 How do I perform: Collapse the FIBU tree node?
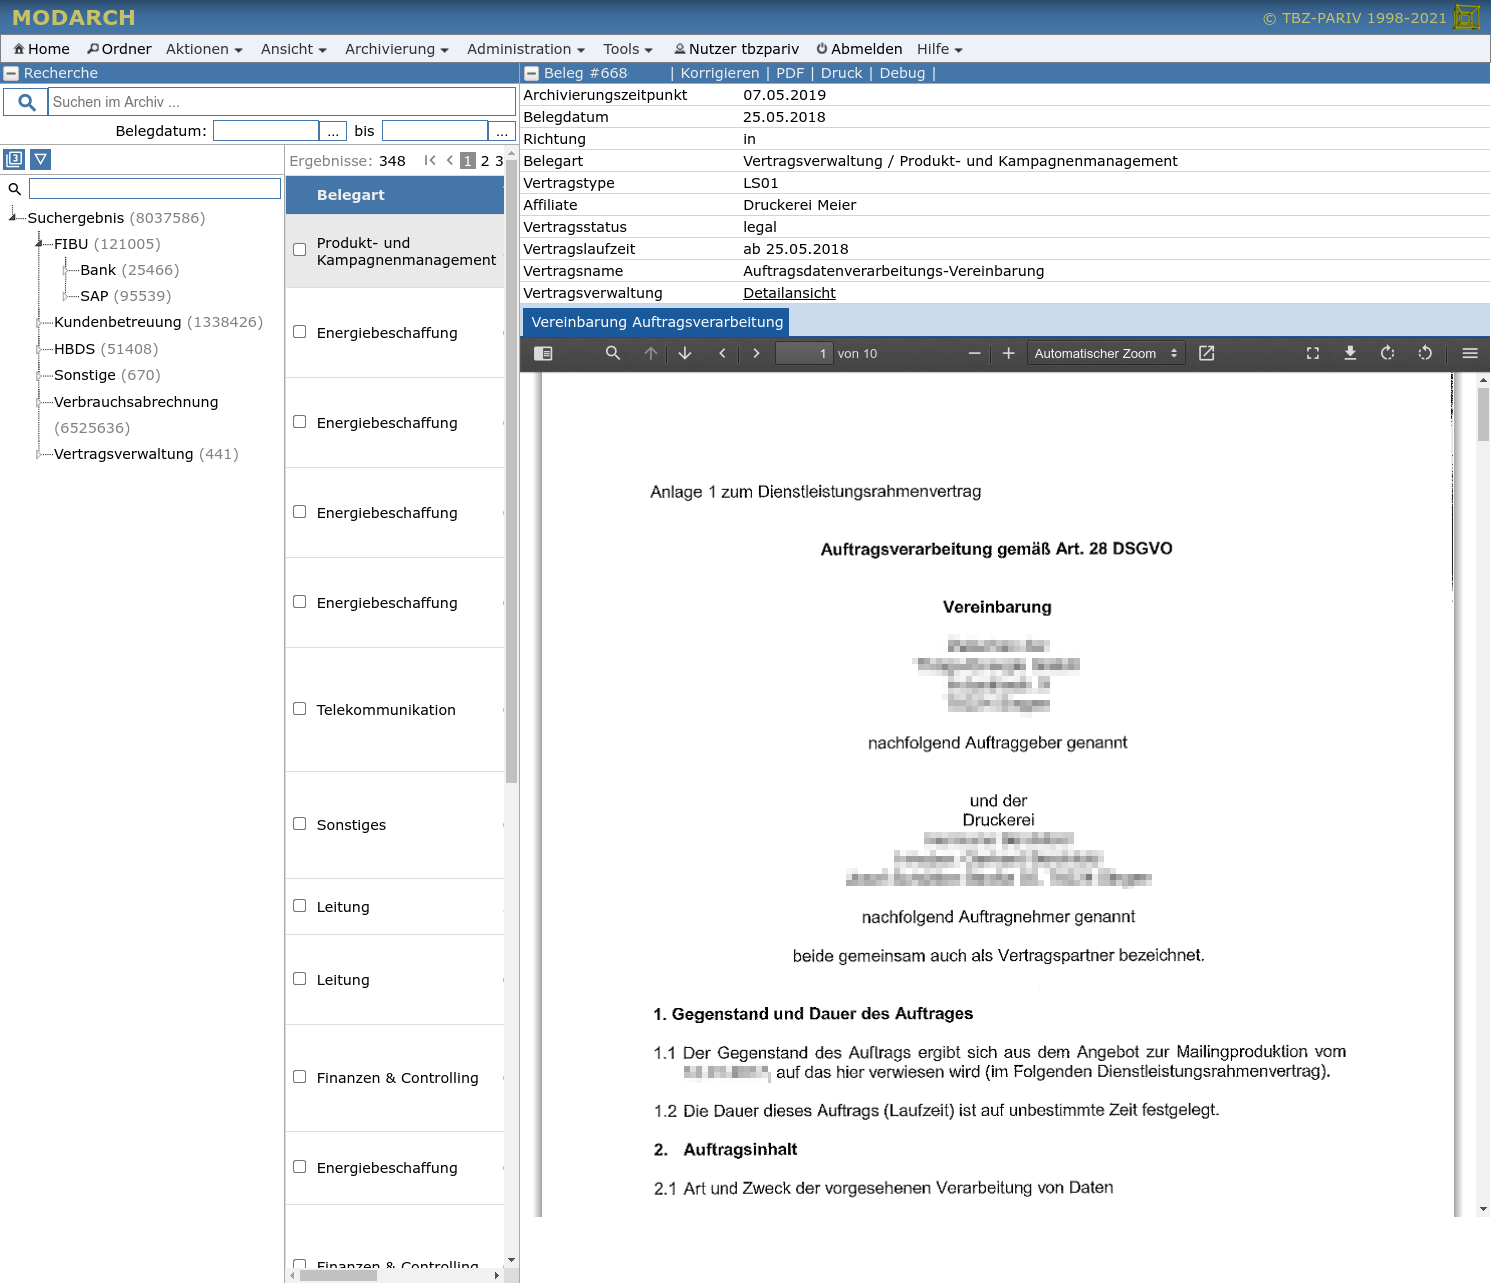[x=40, y=244]
